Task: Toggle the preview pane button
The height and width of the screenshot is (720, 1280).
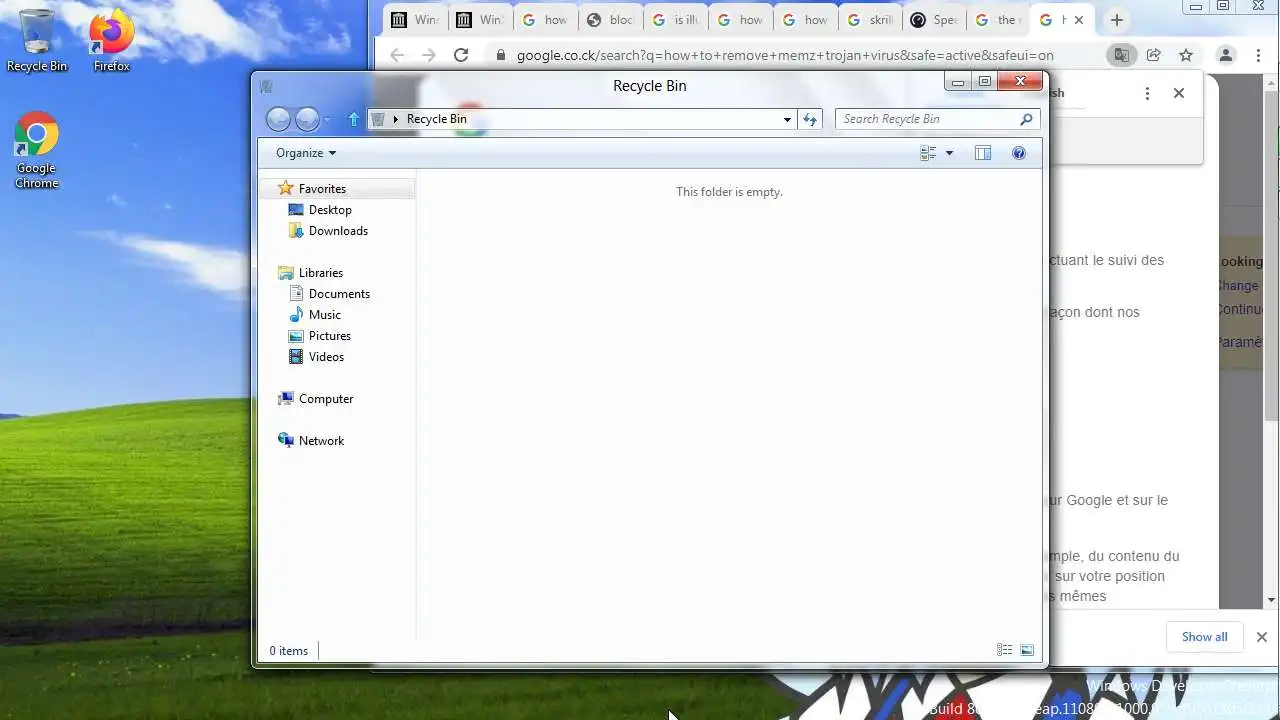Action: coord(983,153)
